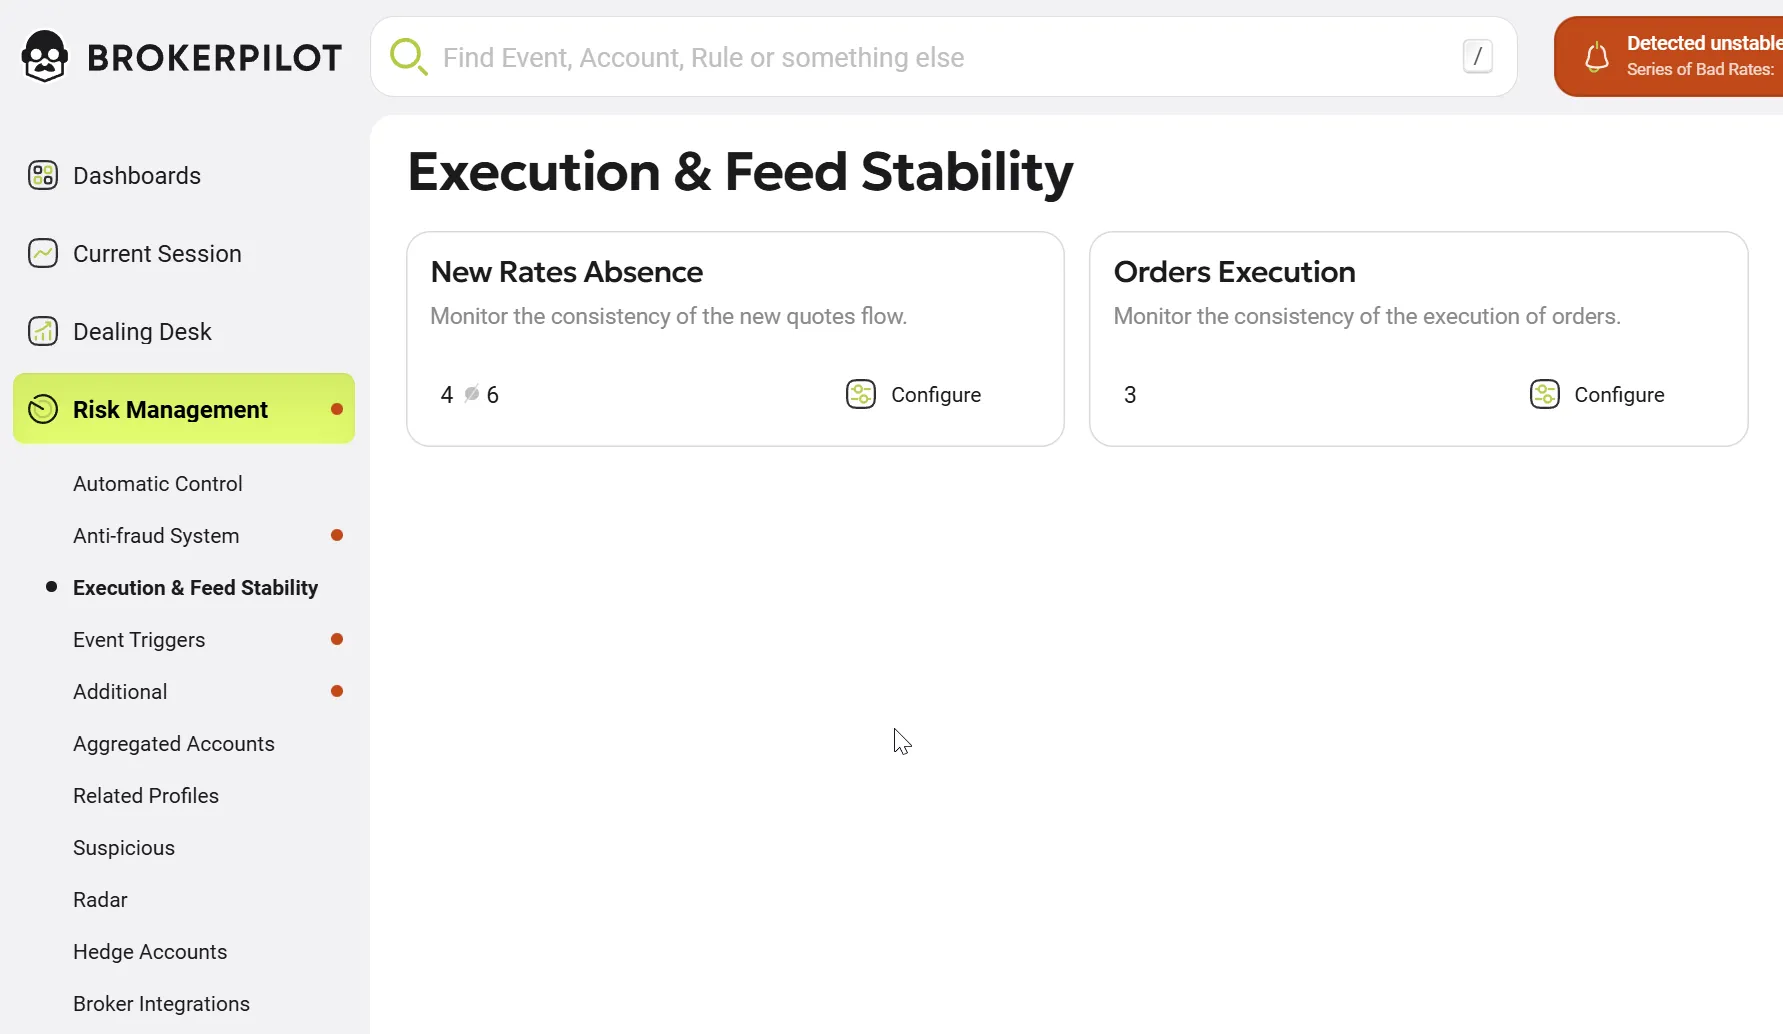This screenshot has height=1034, width=1783.
Task: Click the BrokerPilot mascot logo icon
Action: click(45, 56)
